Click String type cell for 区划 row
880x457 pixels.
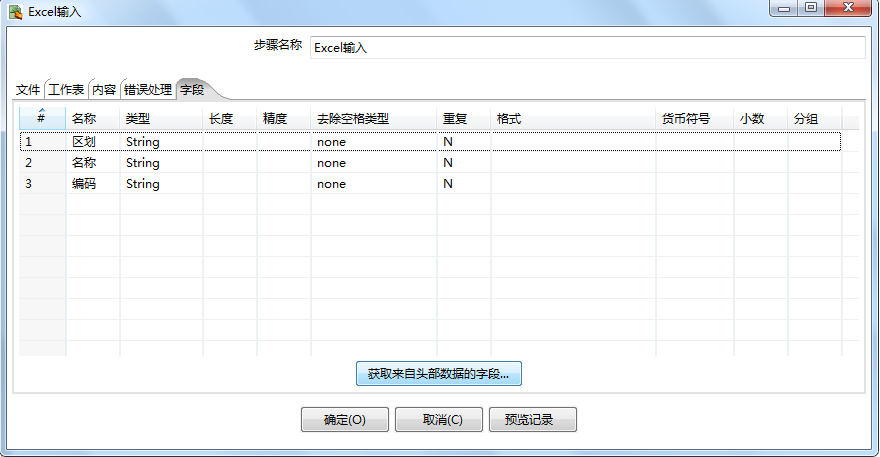[x=161, y=141]
